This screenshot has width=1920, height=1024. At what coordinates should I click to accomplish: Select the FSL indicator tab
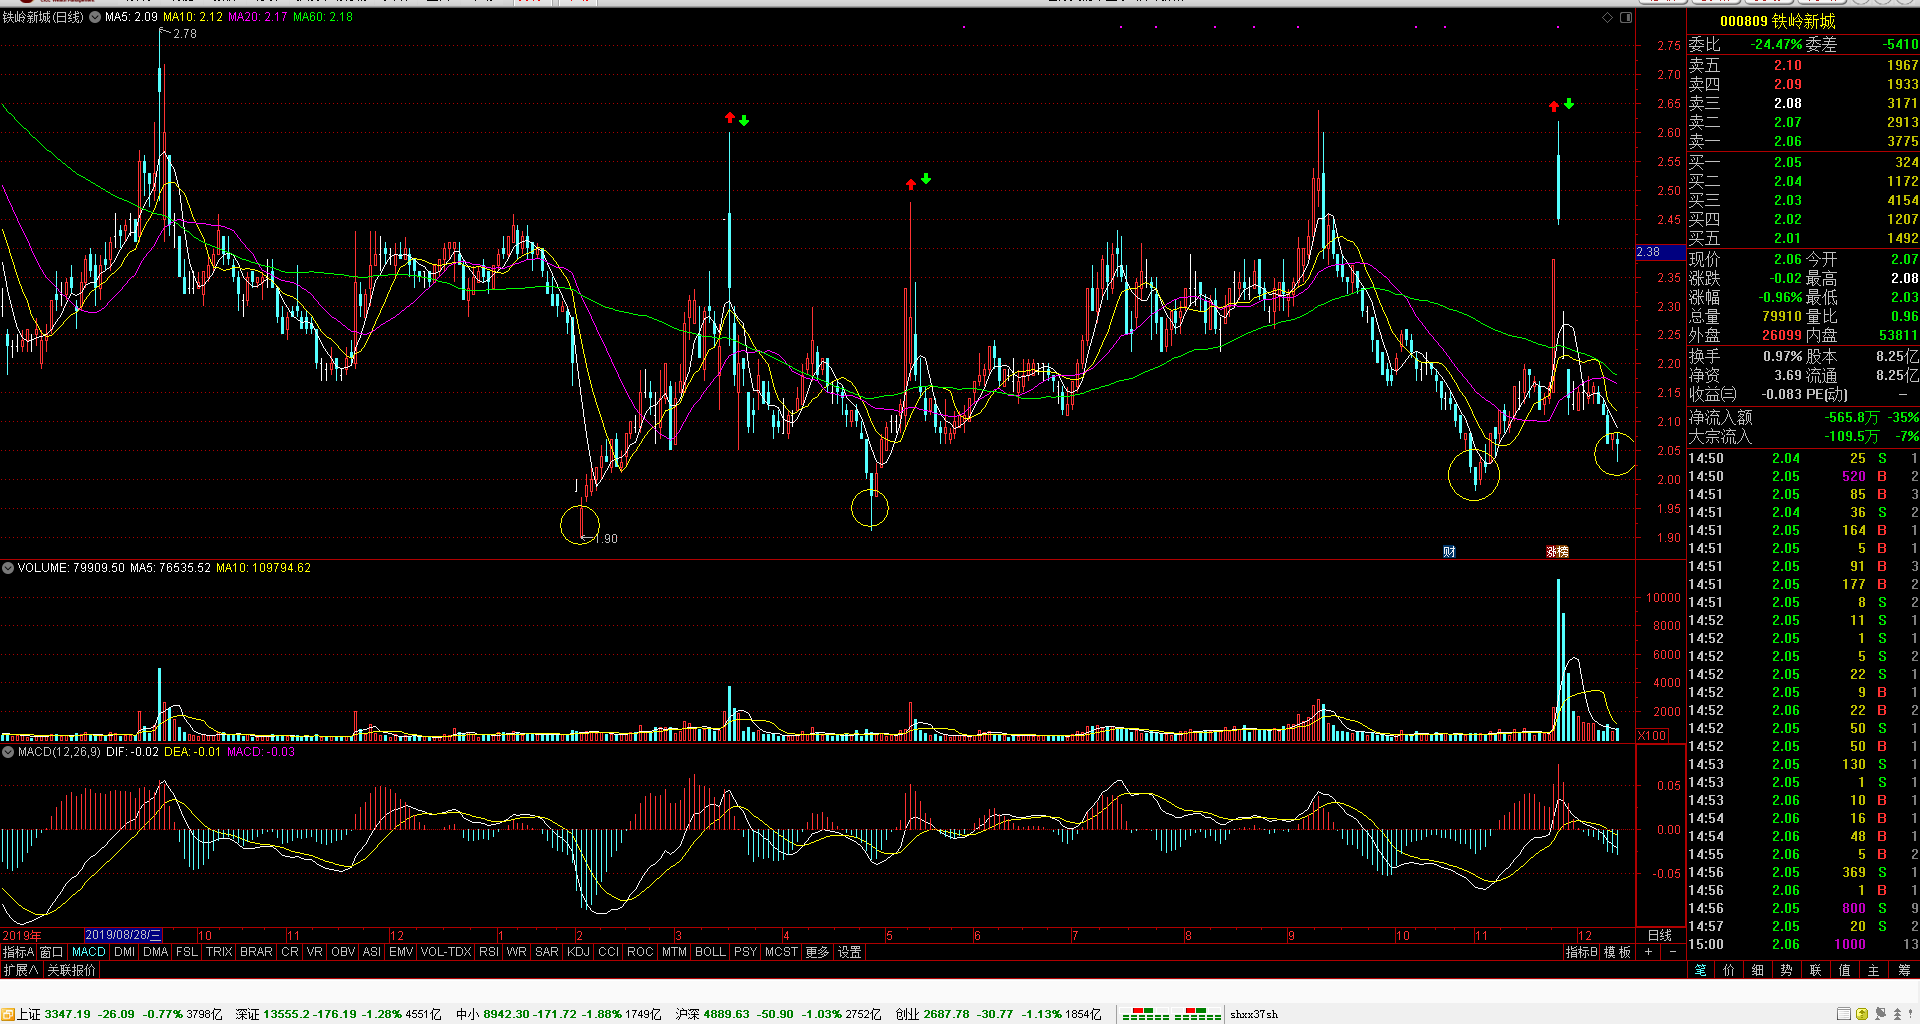click(x=187, y=952)
